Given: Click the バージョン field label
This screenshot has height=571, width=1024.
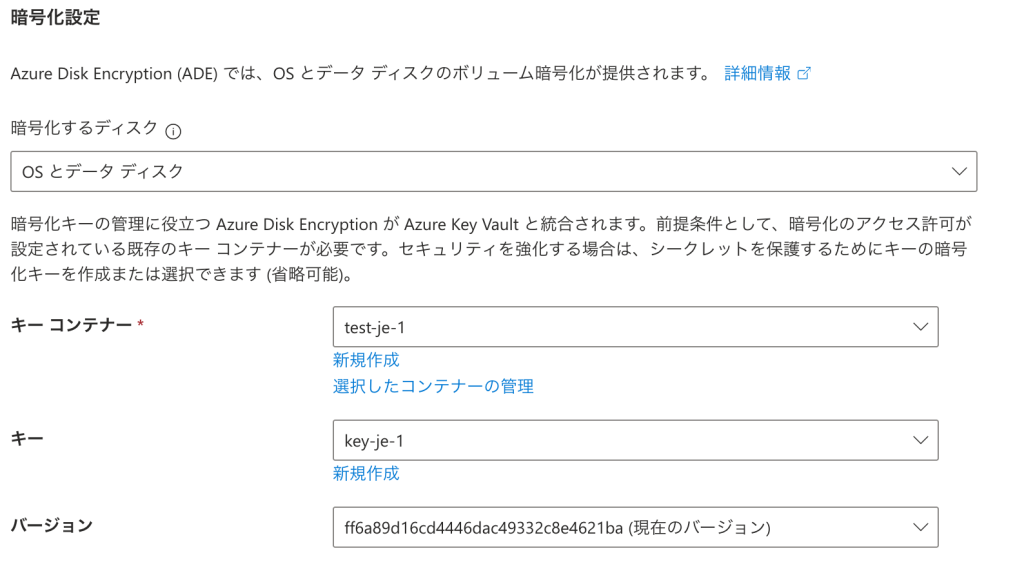Looking at the screenshot, I should [51, 525].
